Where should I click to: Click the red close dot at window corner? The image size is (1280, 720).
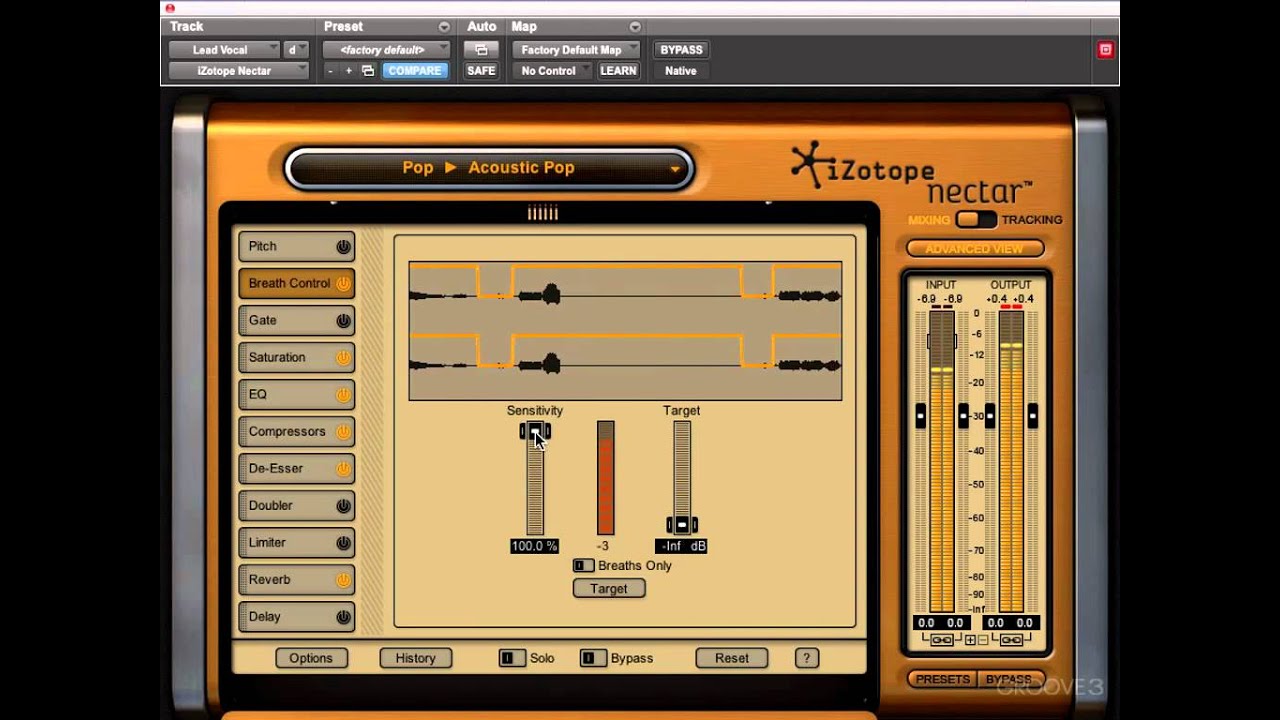click(170, 8)
